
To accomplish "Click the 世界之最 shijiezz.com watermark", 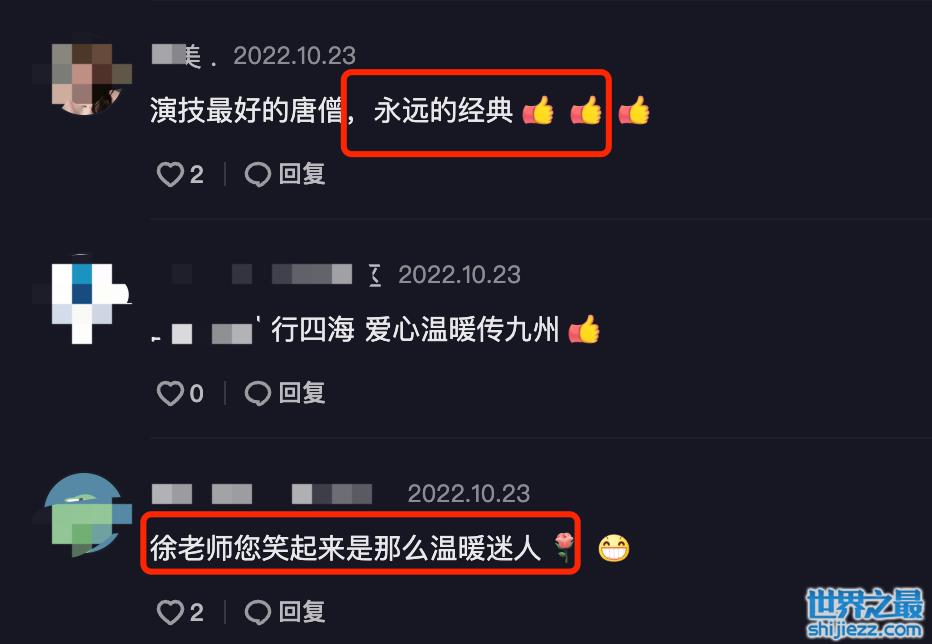I will pos(865,614).
